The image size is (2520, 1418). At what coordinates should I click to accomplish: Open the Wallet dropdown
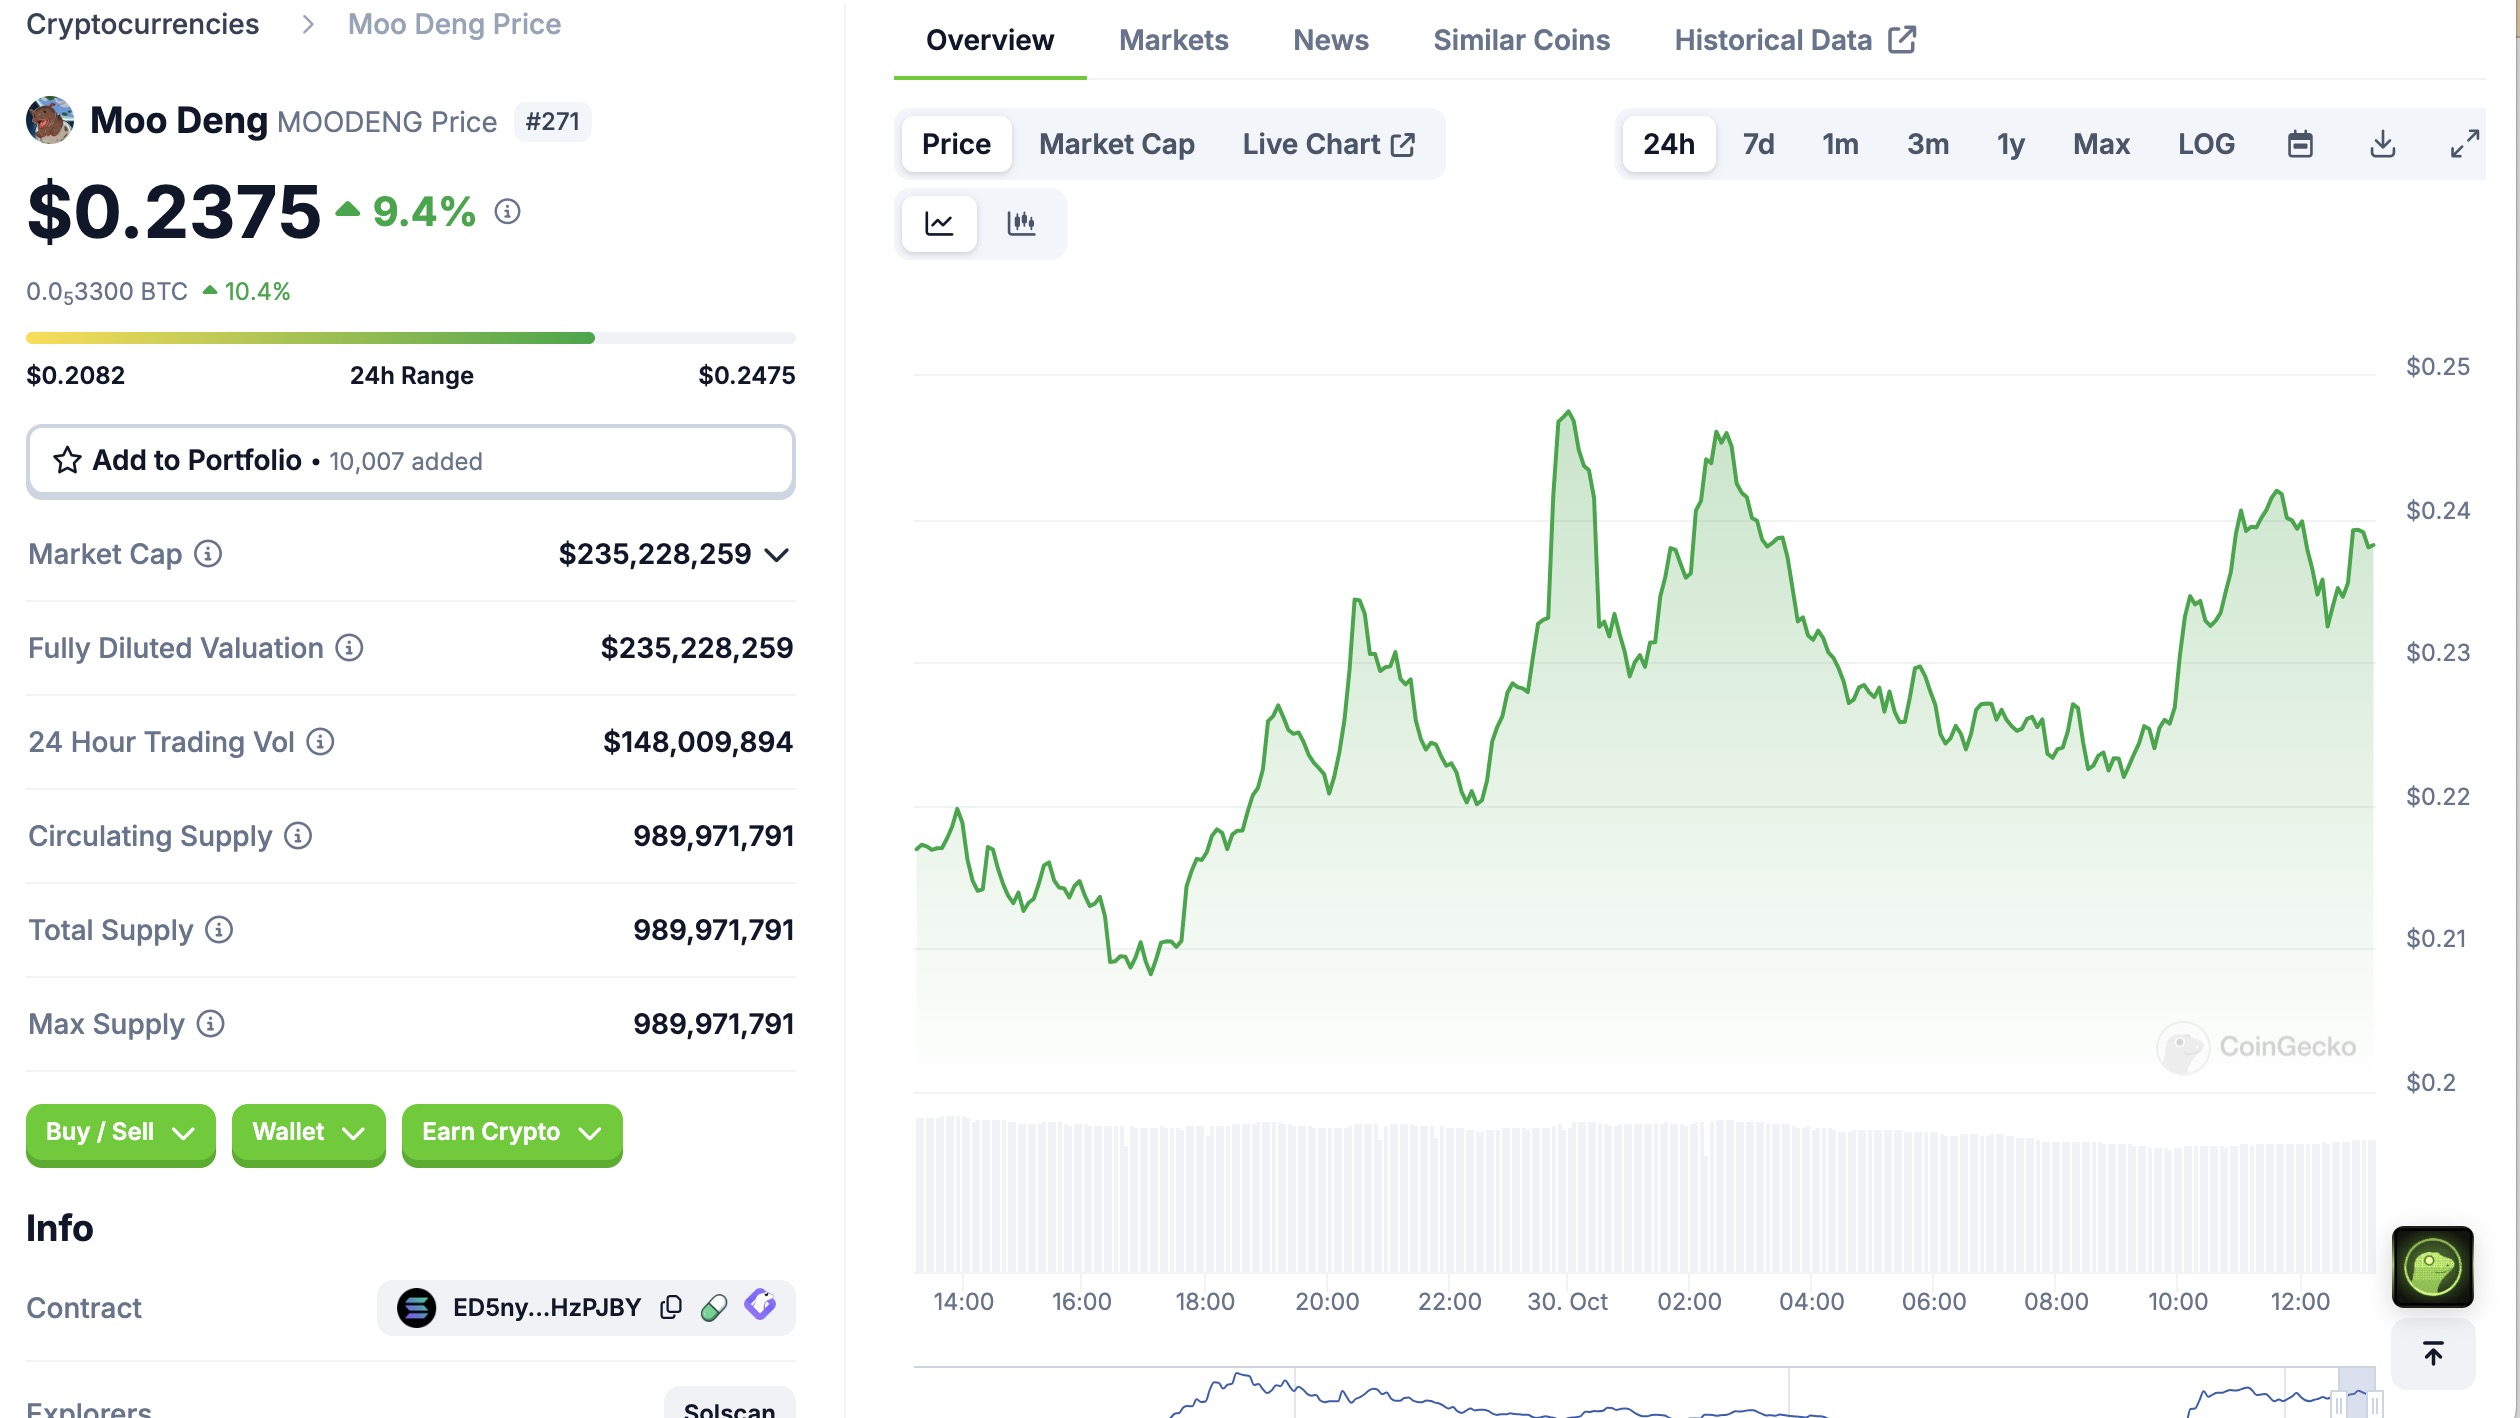pos(308,1133)
